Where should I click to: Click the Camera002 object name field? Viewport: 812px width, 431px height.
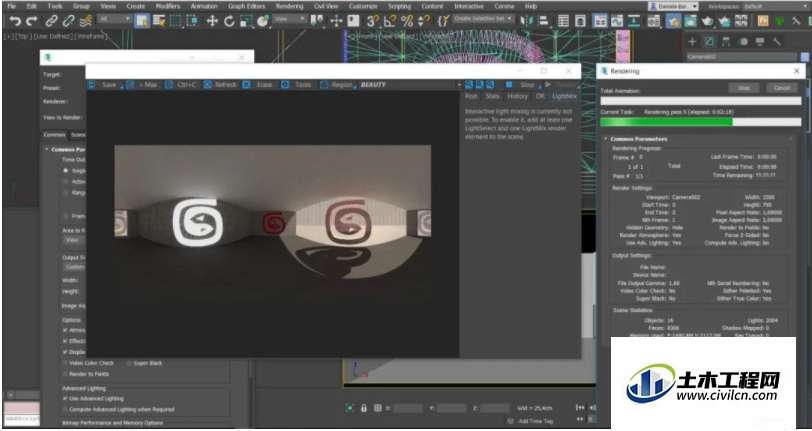click(x=742, y=57)
